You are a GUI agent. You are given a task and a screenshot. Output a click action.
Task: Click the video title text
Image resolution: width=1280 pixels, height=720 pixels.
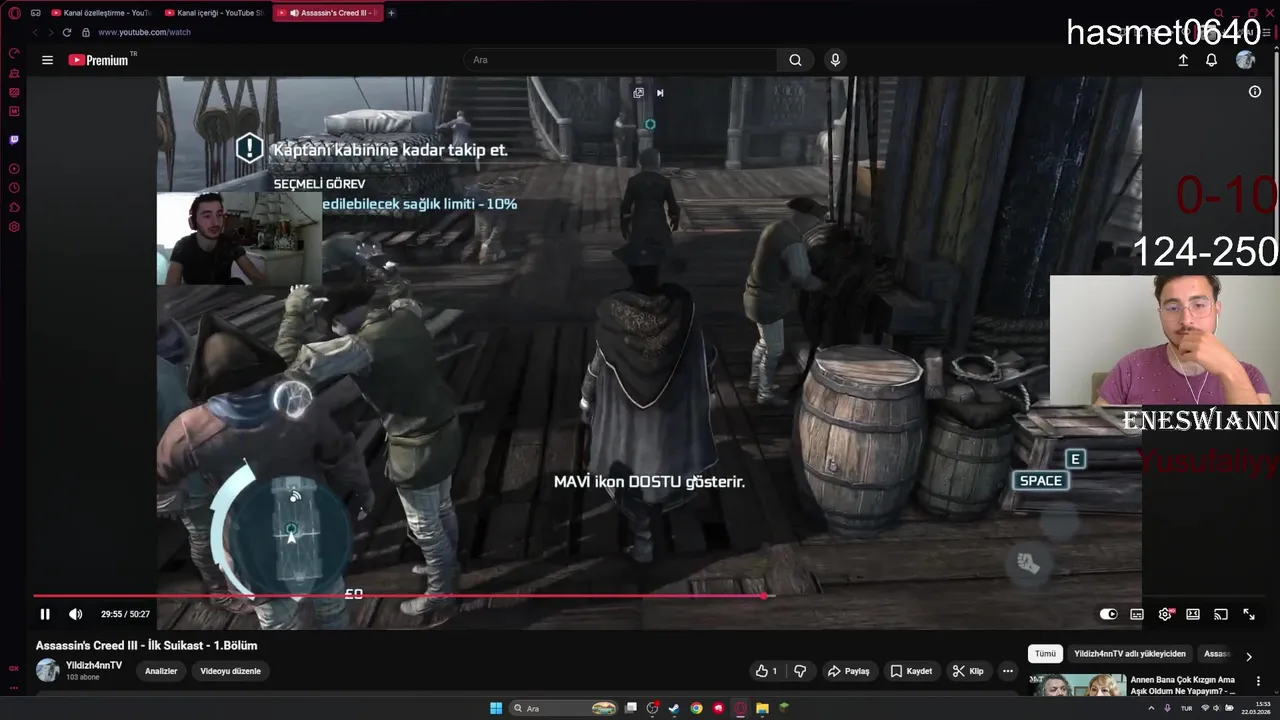[x=147, y=646]
